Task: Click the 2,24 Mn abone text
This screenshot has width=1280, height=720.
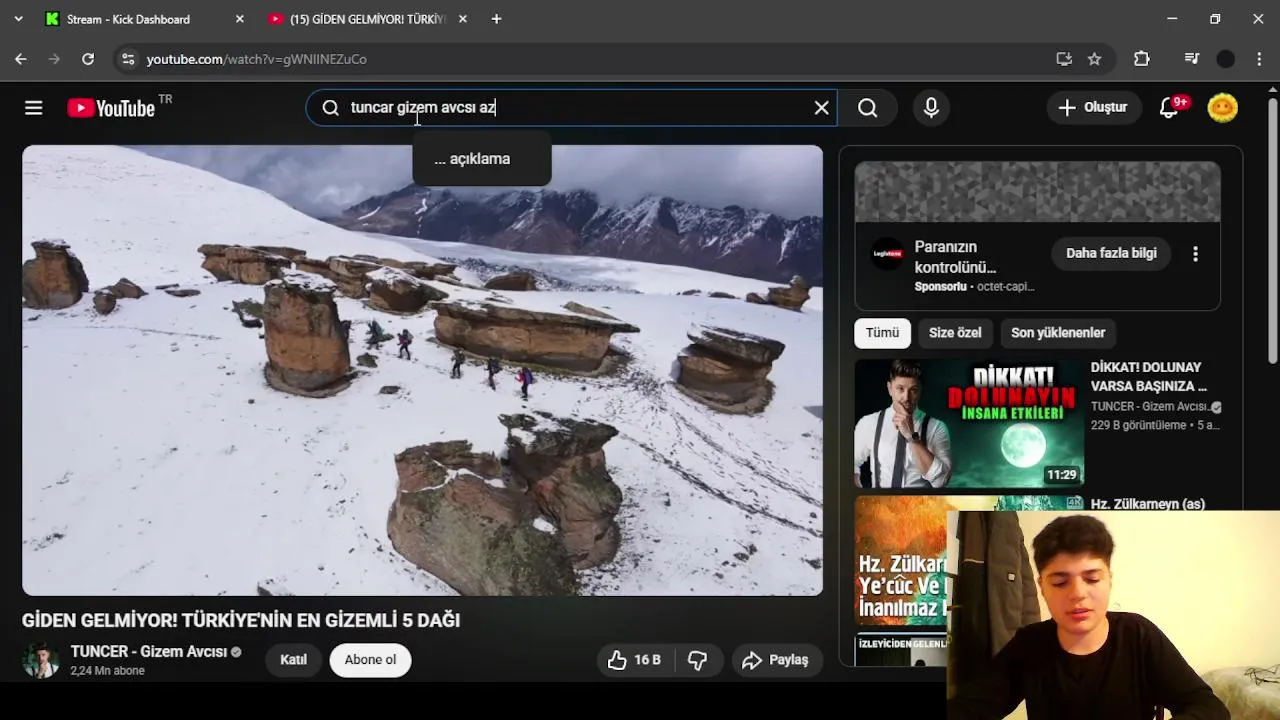Action: click(108, 671)
